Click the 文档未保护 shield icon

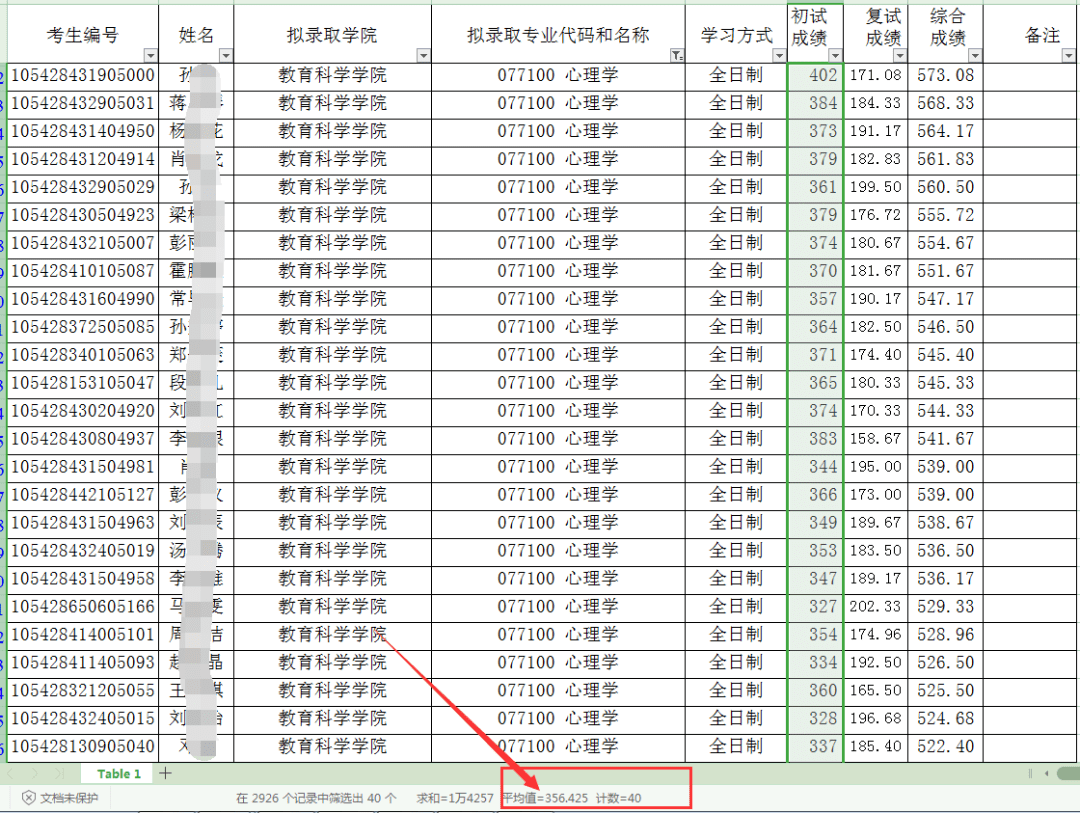pyautogui.click(x=28, y=798)
